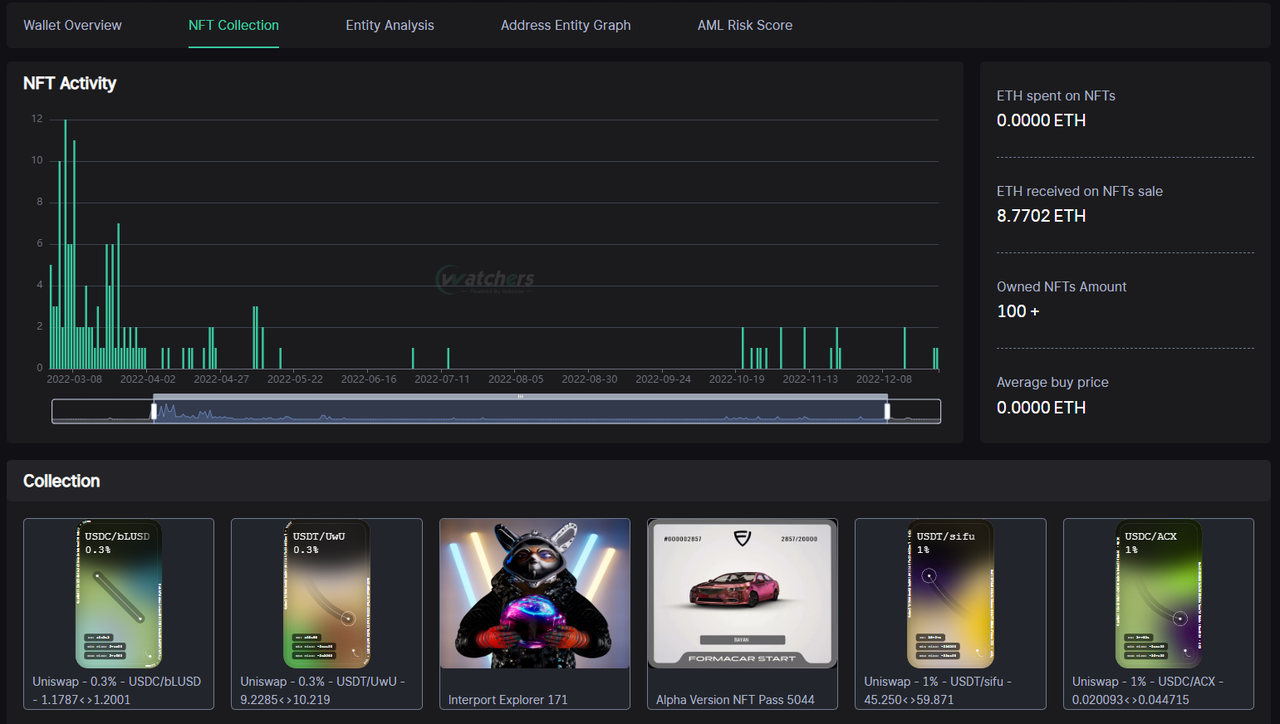Open the USDT/UwU Uniswap NFT image
Screen dimensions: 1280x724
pyautogui.click(x=326, y=594)
